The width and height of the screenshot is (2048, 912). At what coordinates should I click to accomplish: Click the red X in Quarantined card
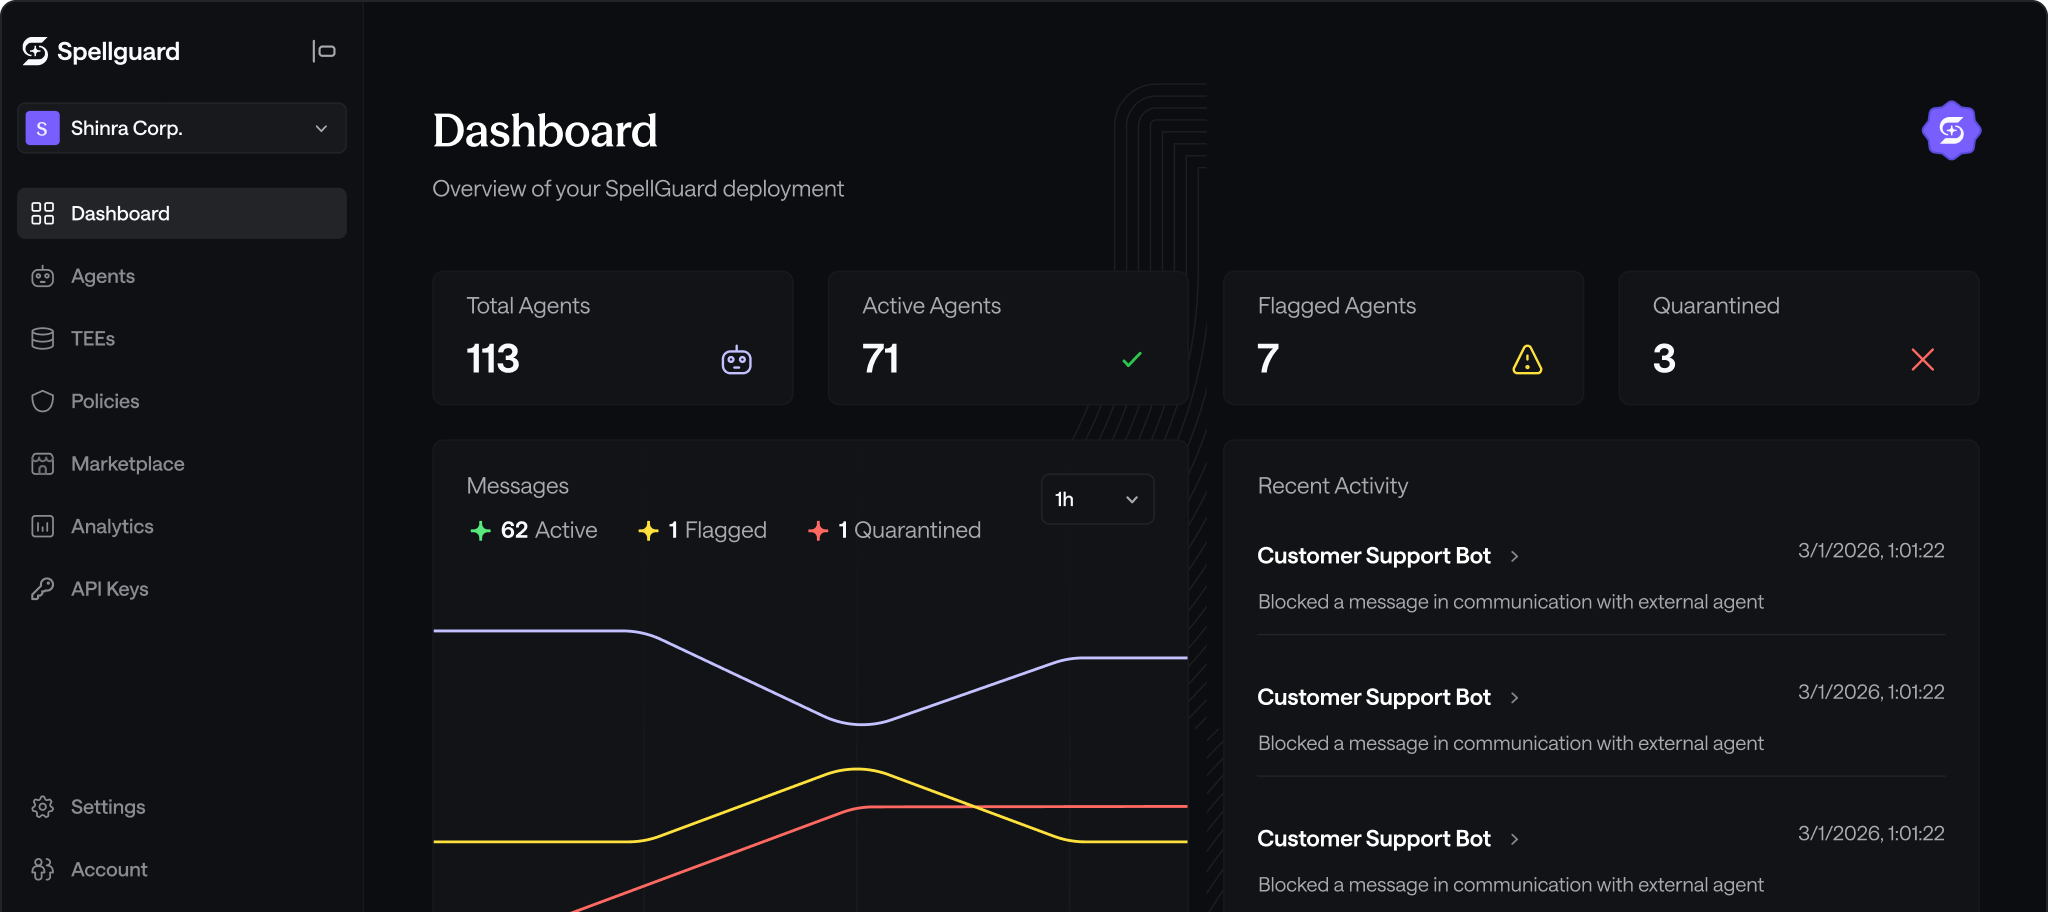pos(1922,359)
